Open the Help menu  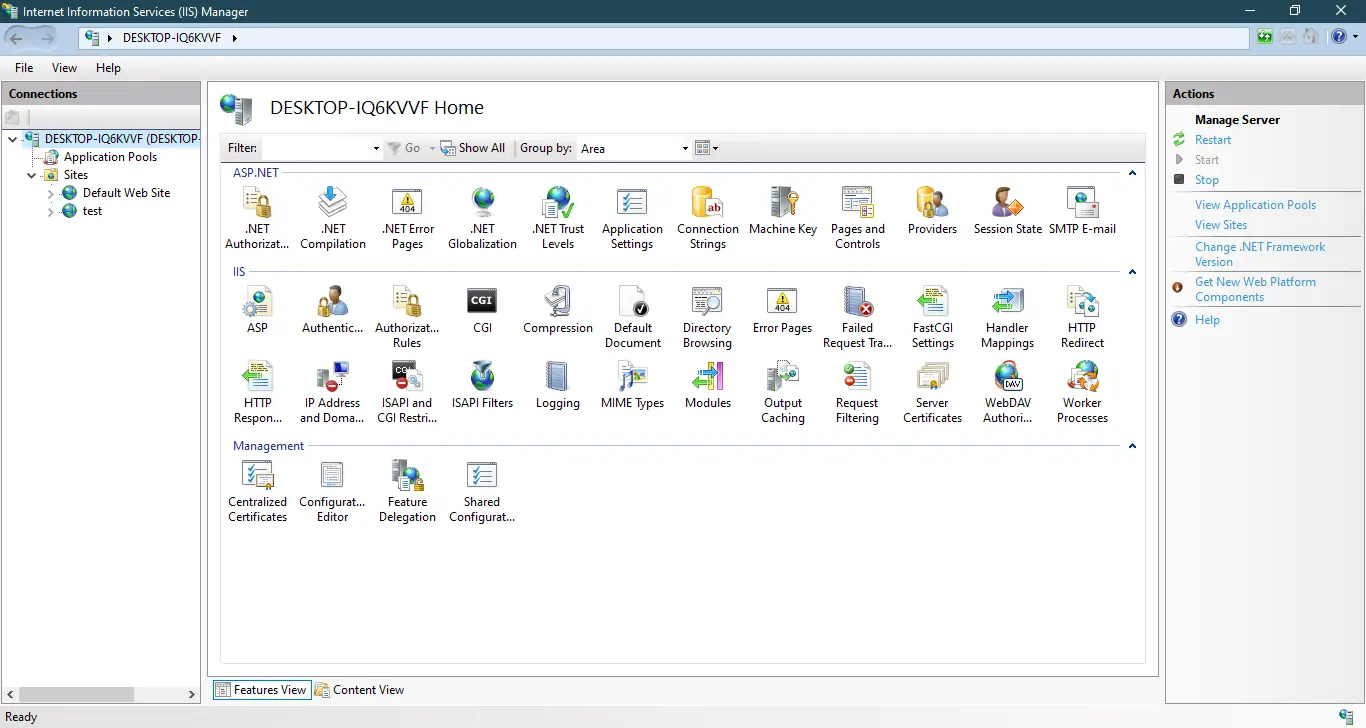pos(108,68)
